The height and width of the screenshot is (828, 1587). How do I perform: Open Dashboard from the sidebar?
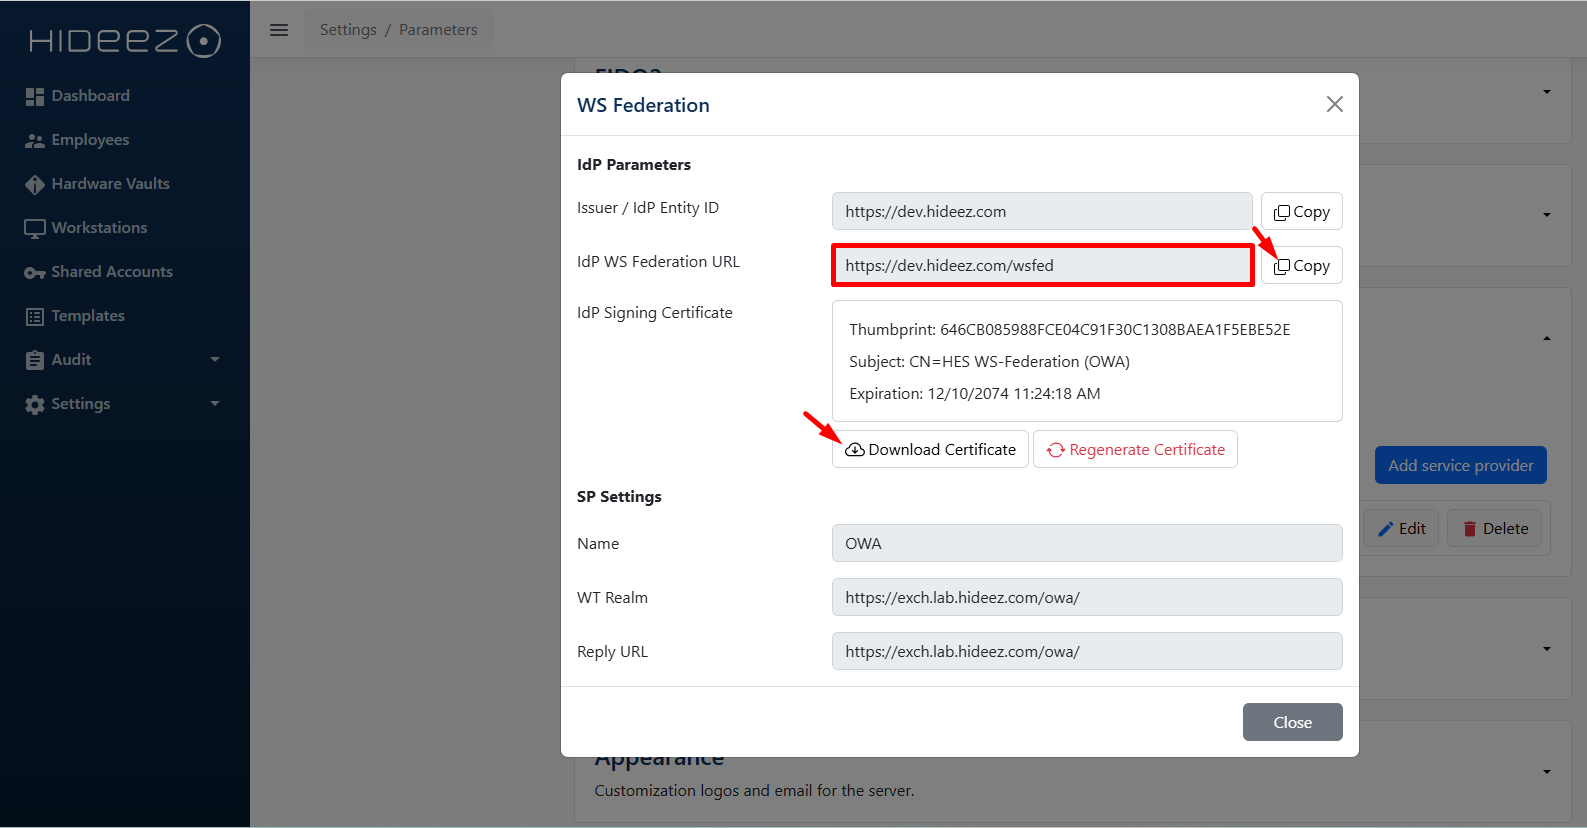(x=90, y=96)
